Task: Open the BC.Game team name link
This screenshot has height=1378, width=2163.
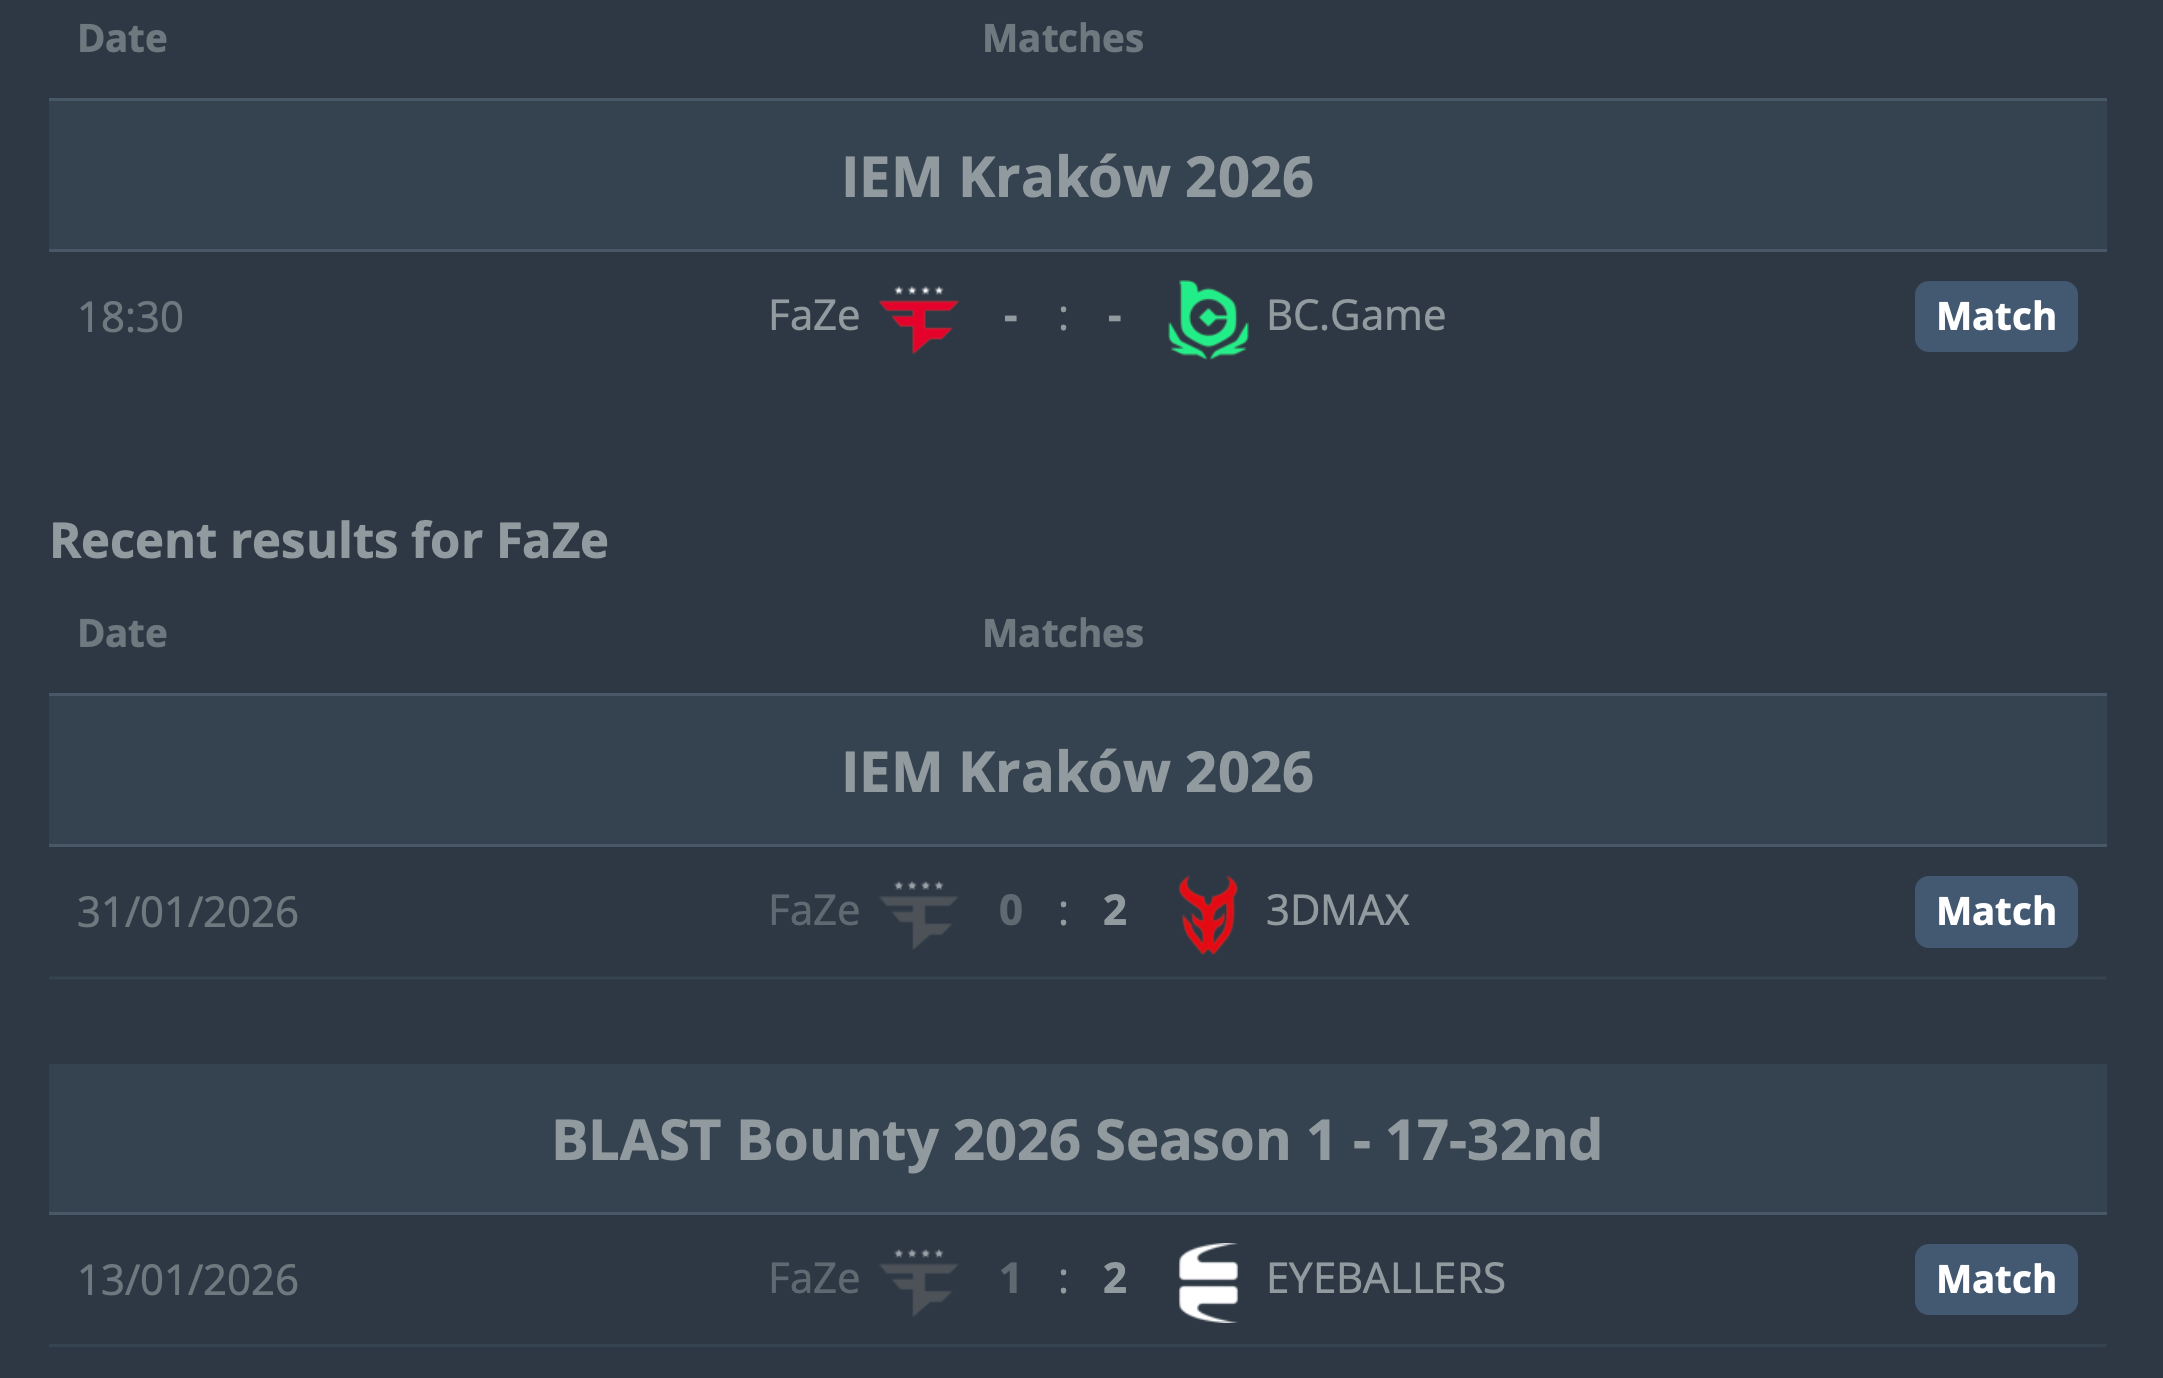Action: [x=1355, y=316]
